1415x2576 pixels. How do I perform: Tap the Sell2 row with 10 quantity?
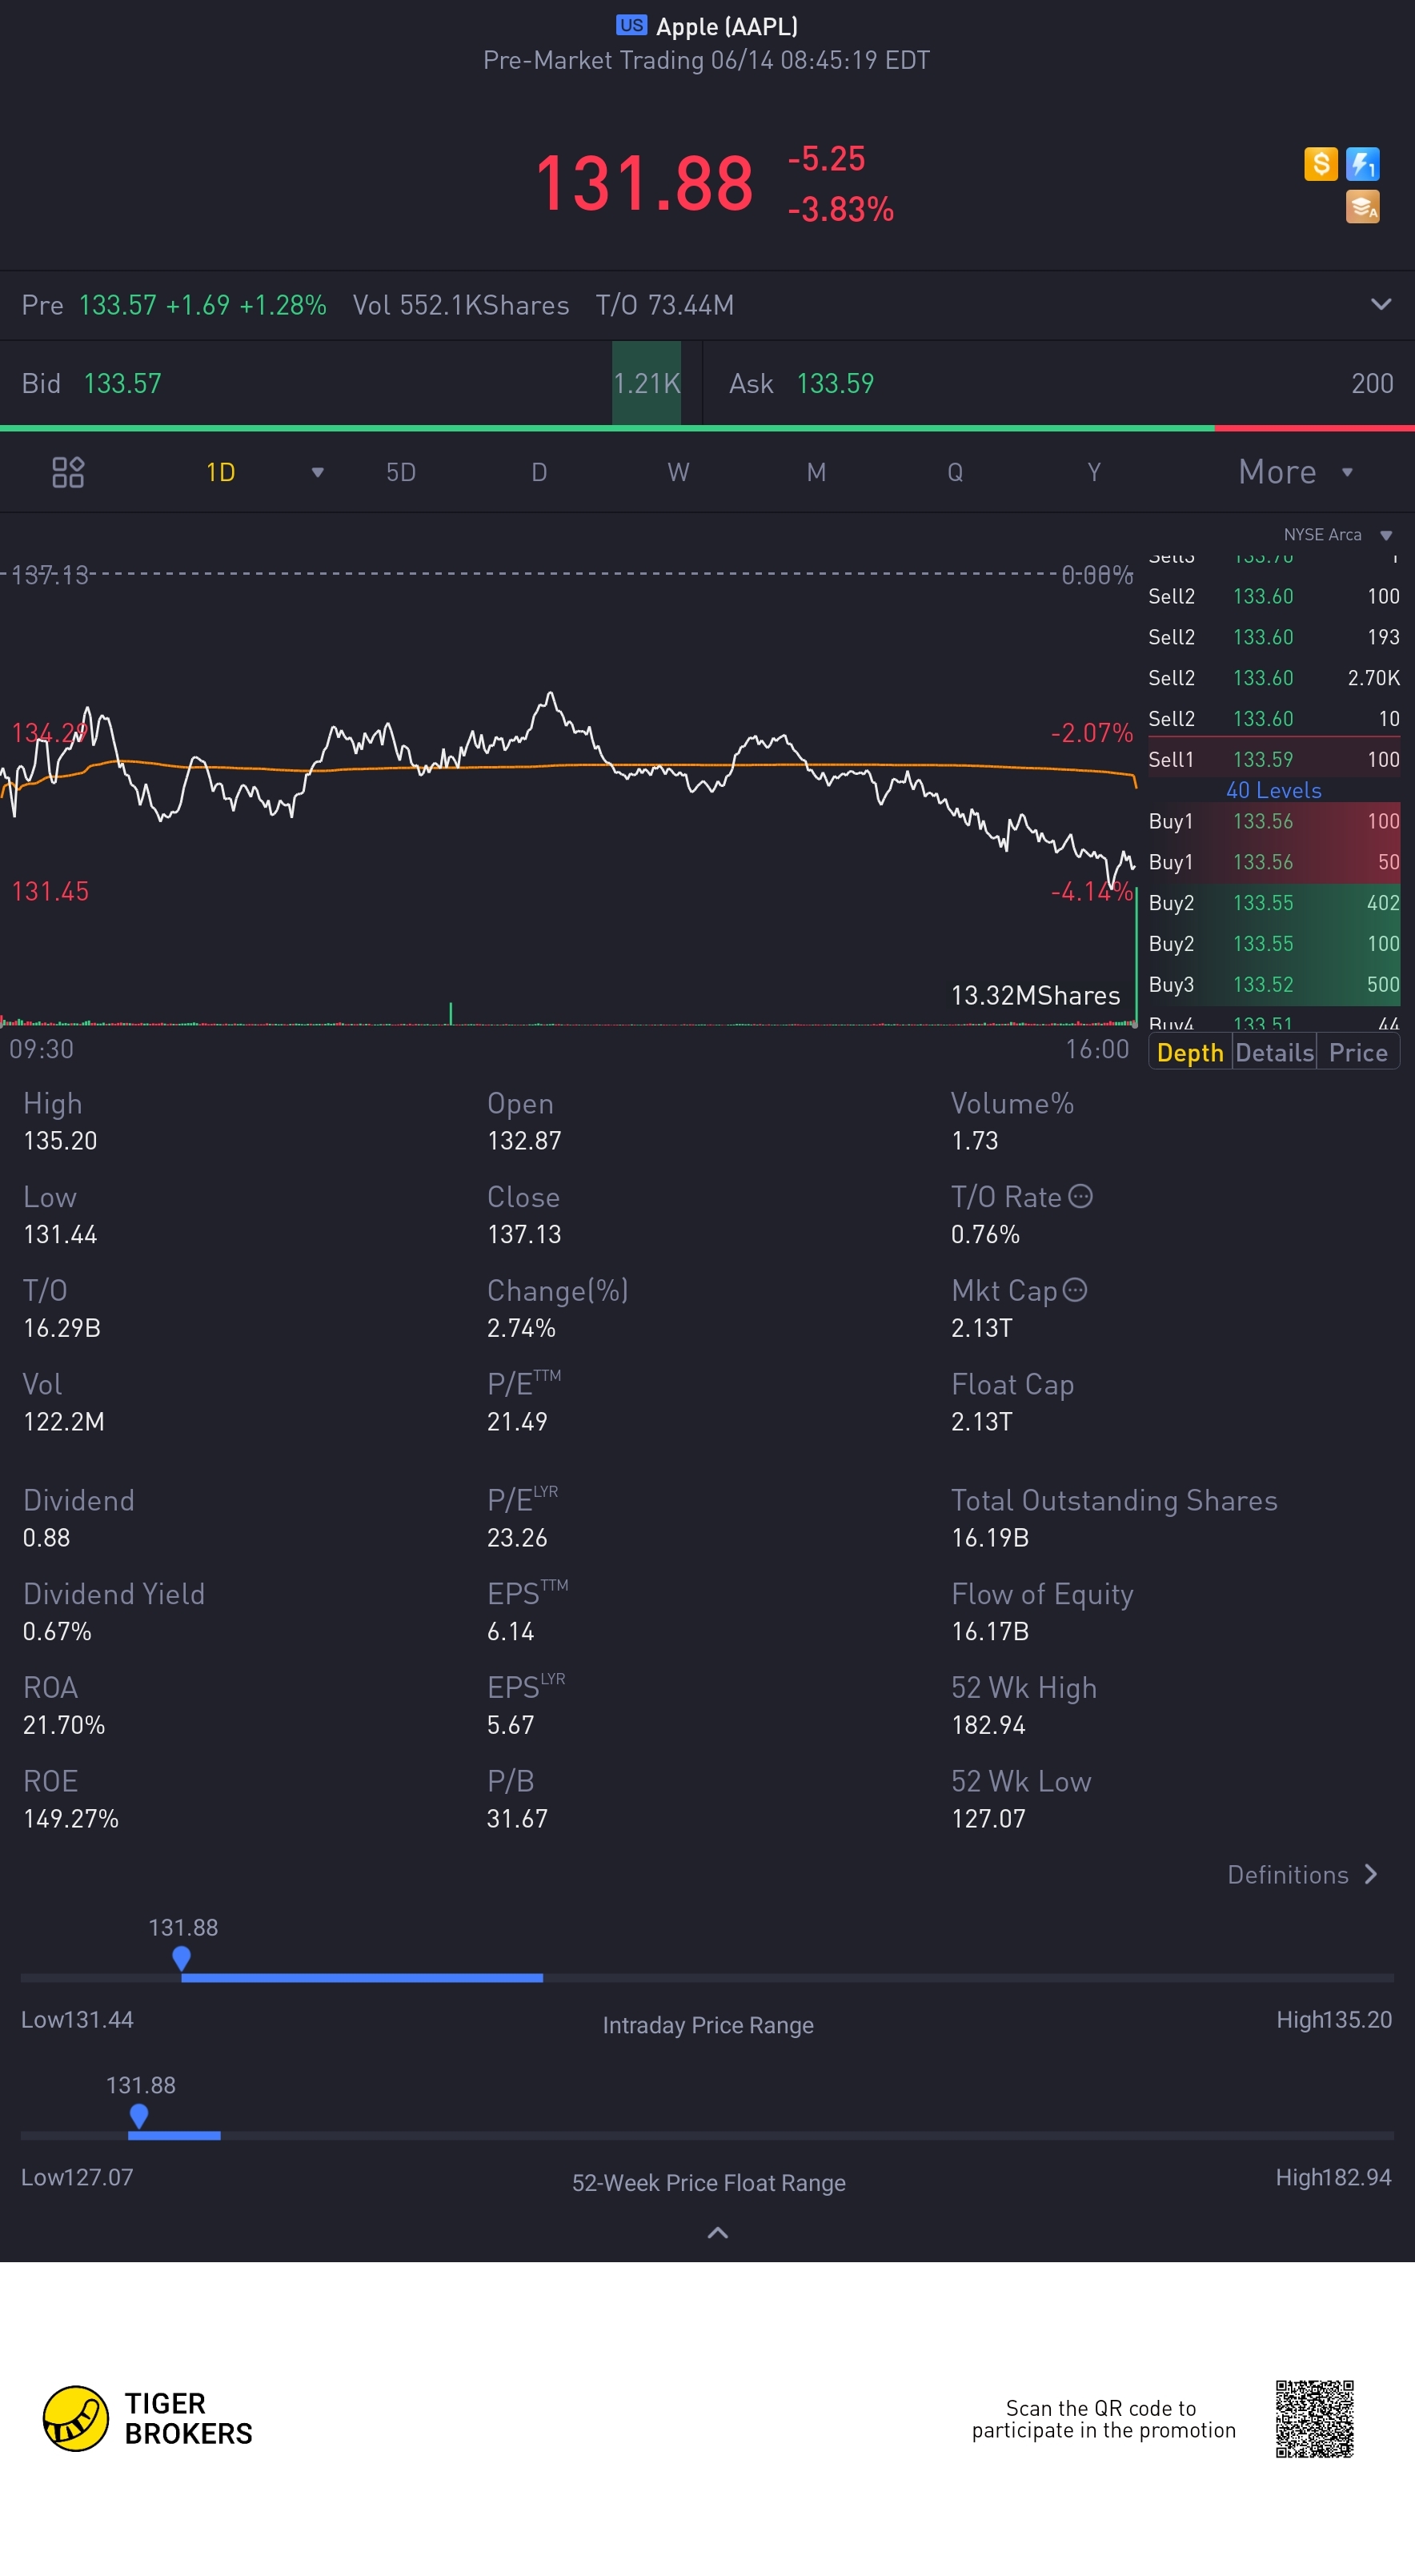(1273, 718)
